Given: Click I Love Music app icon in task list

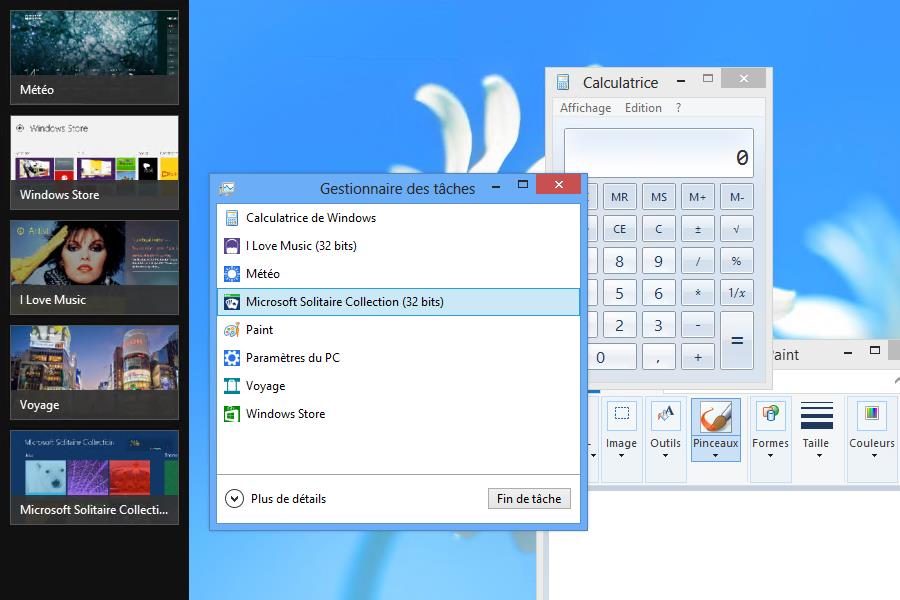Looking at the screenshot, I should [232, 246].
